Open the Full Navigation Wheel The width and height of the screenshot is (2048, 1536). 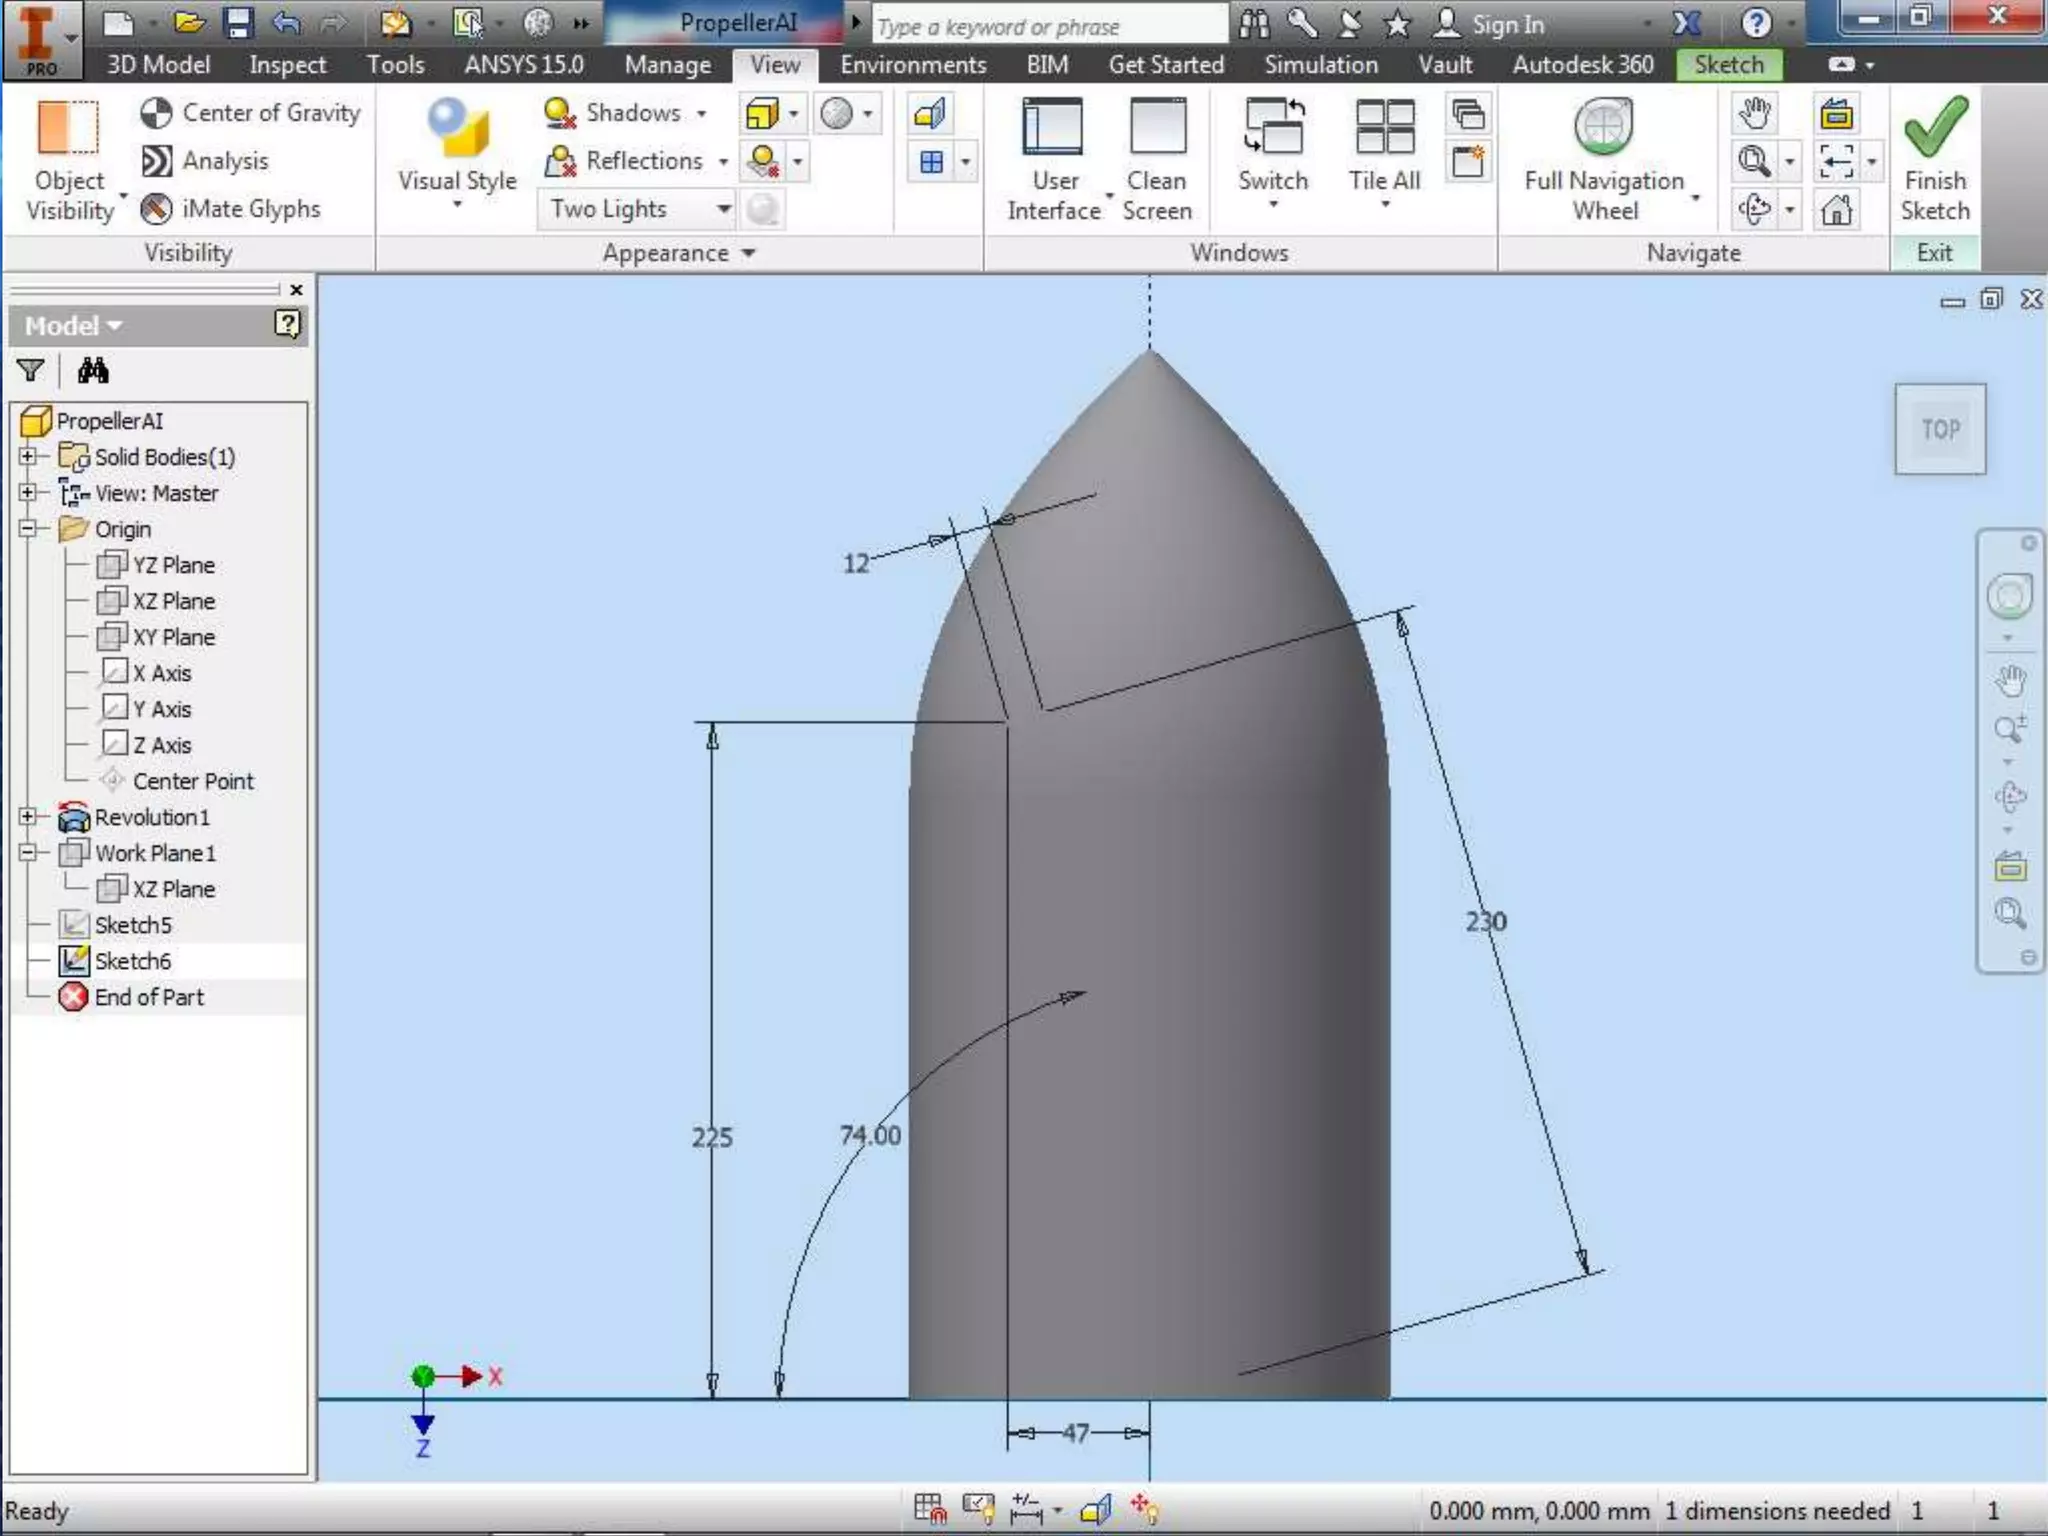(x=1603, y=128)
